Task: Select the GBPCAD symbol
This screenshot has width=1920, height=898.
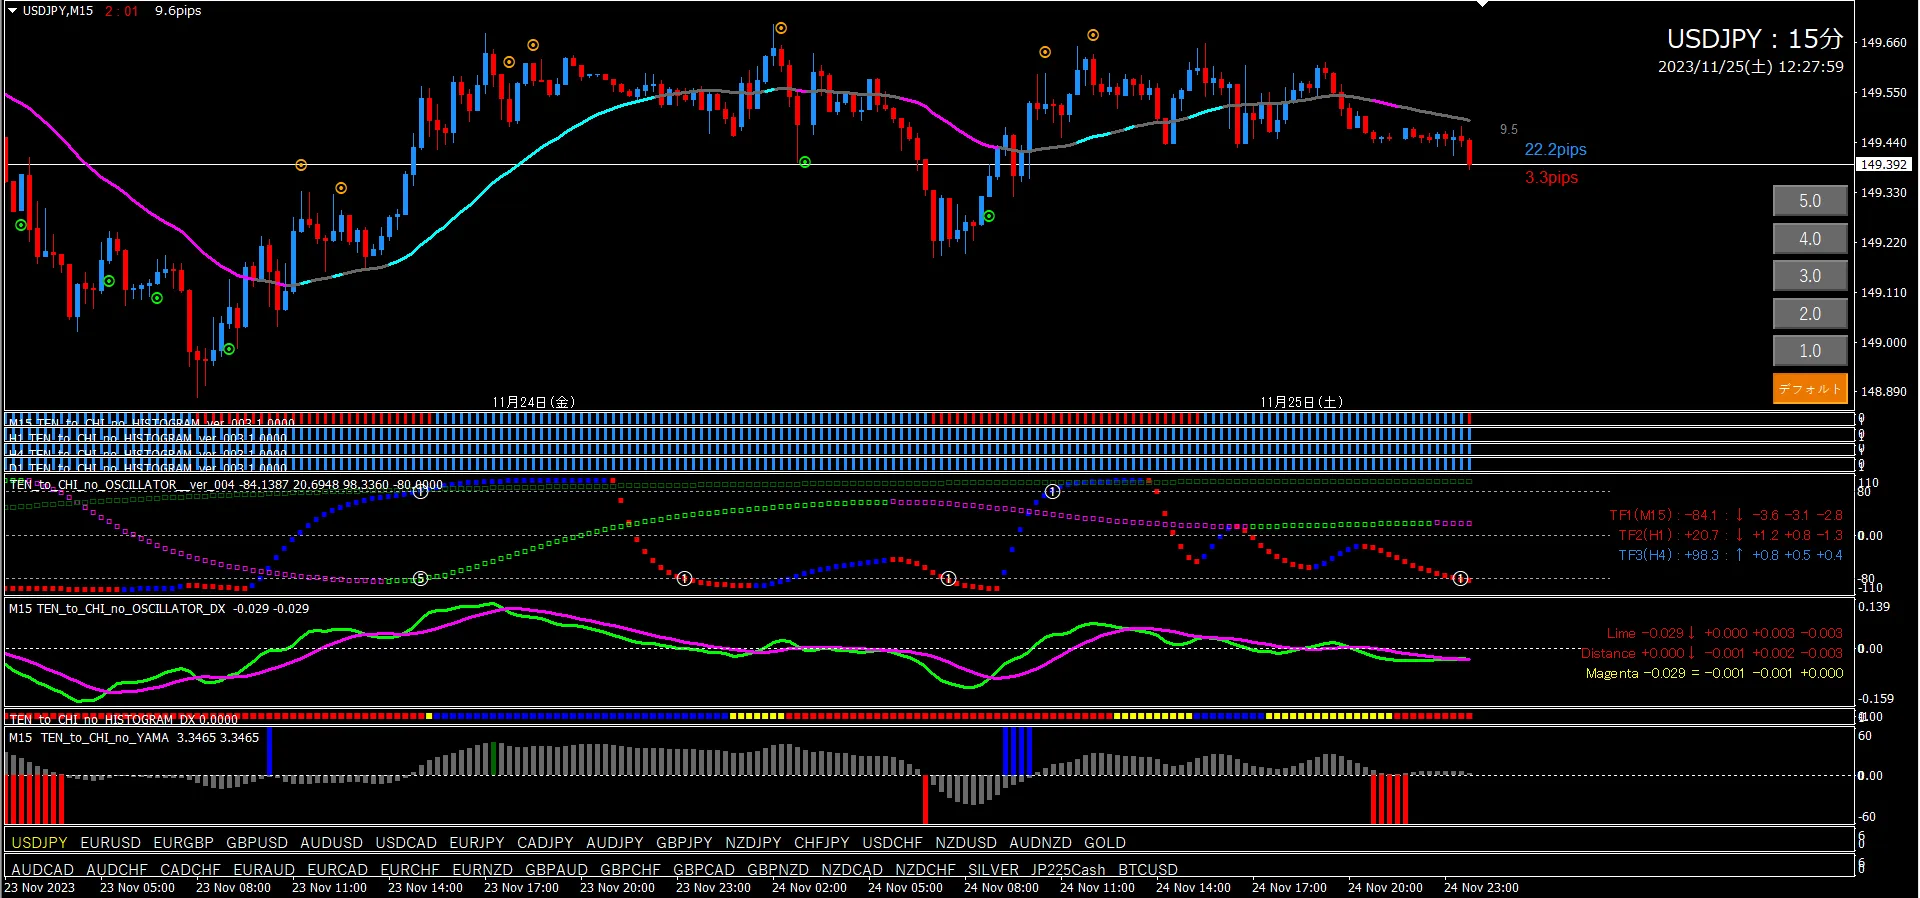Action: pos(704,870)
